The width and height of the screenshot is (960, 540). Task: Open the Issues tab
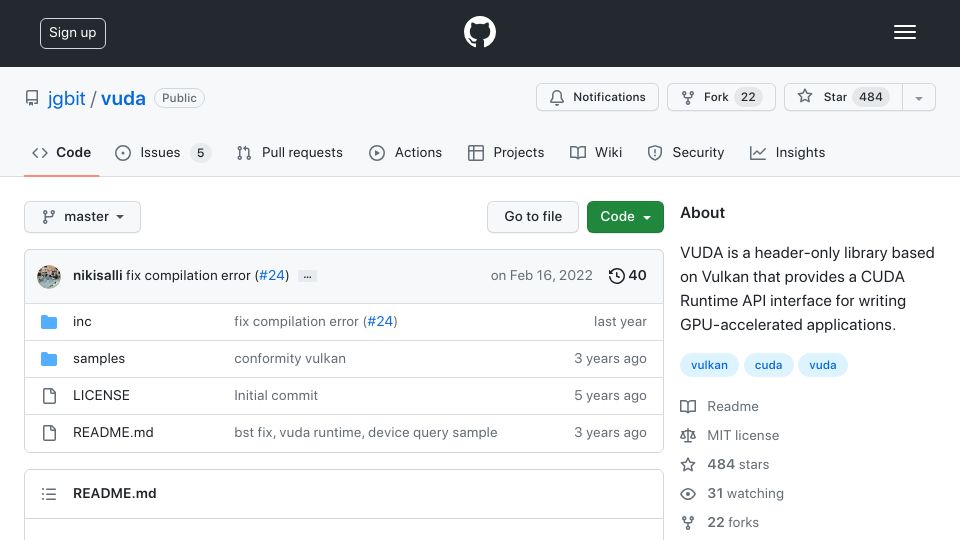pyautogui.click(x=162, y=152)
